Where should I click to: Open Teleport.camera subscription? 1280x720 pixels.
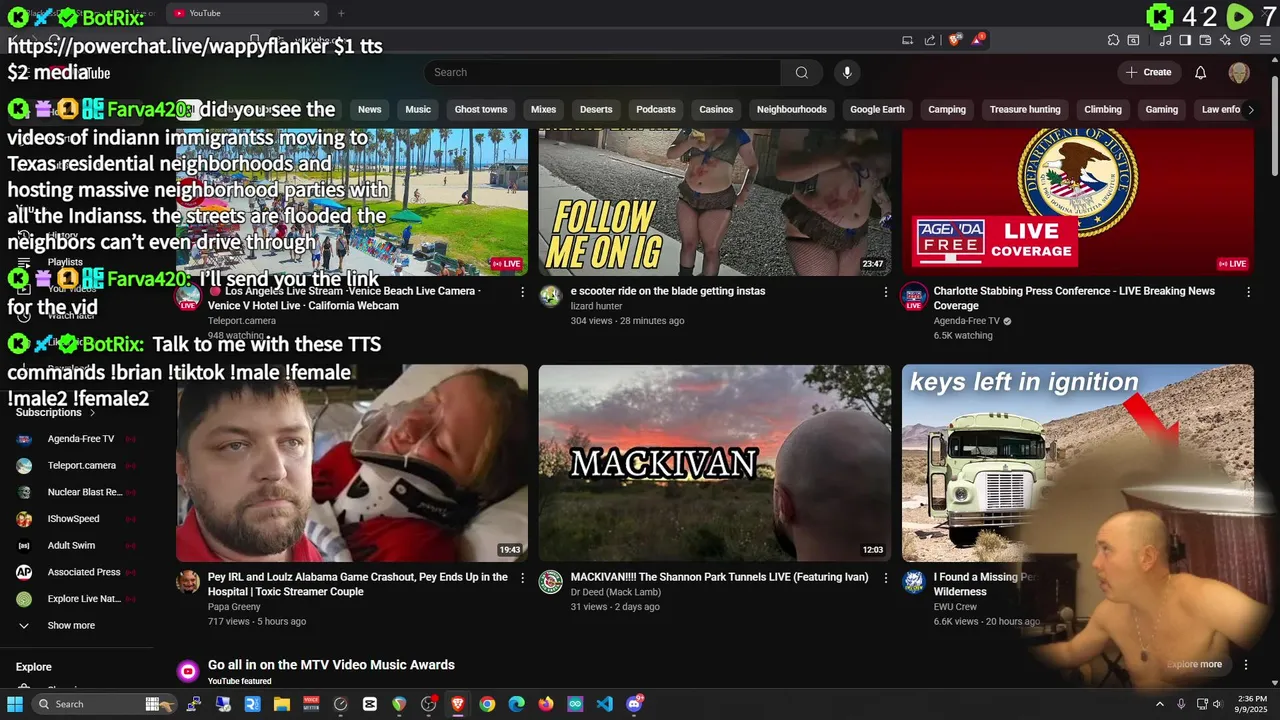click(x=82, y=465)
